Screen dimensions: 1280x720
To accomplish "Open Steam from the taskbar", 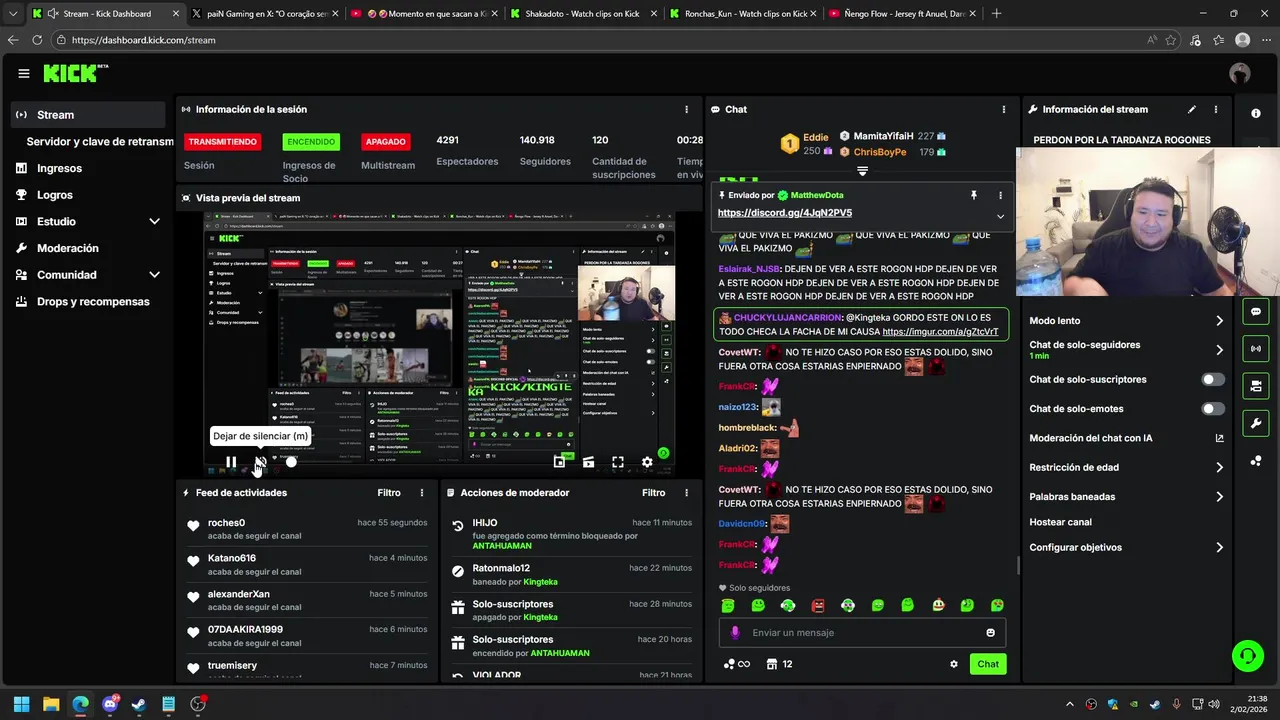I will click(139, 705).
